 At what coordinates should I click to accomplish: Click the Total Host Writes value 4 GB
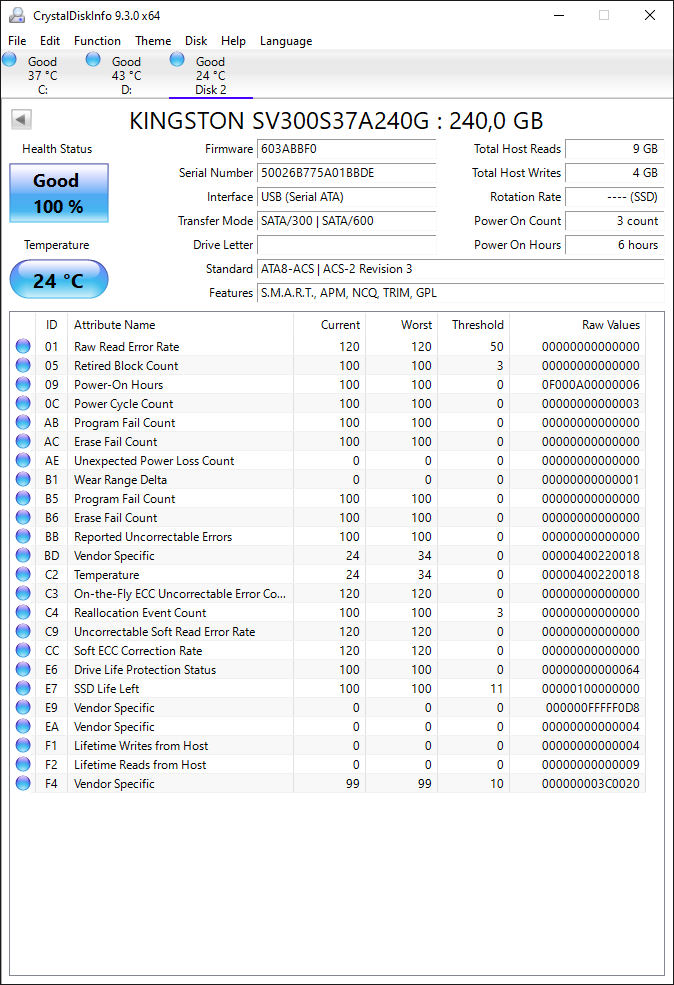point(614,173)
